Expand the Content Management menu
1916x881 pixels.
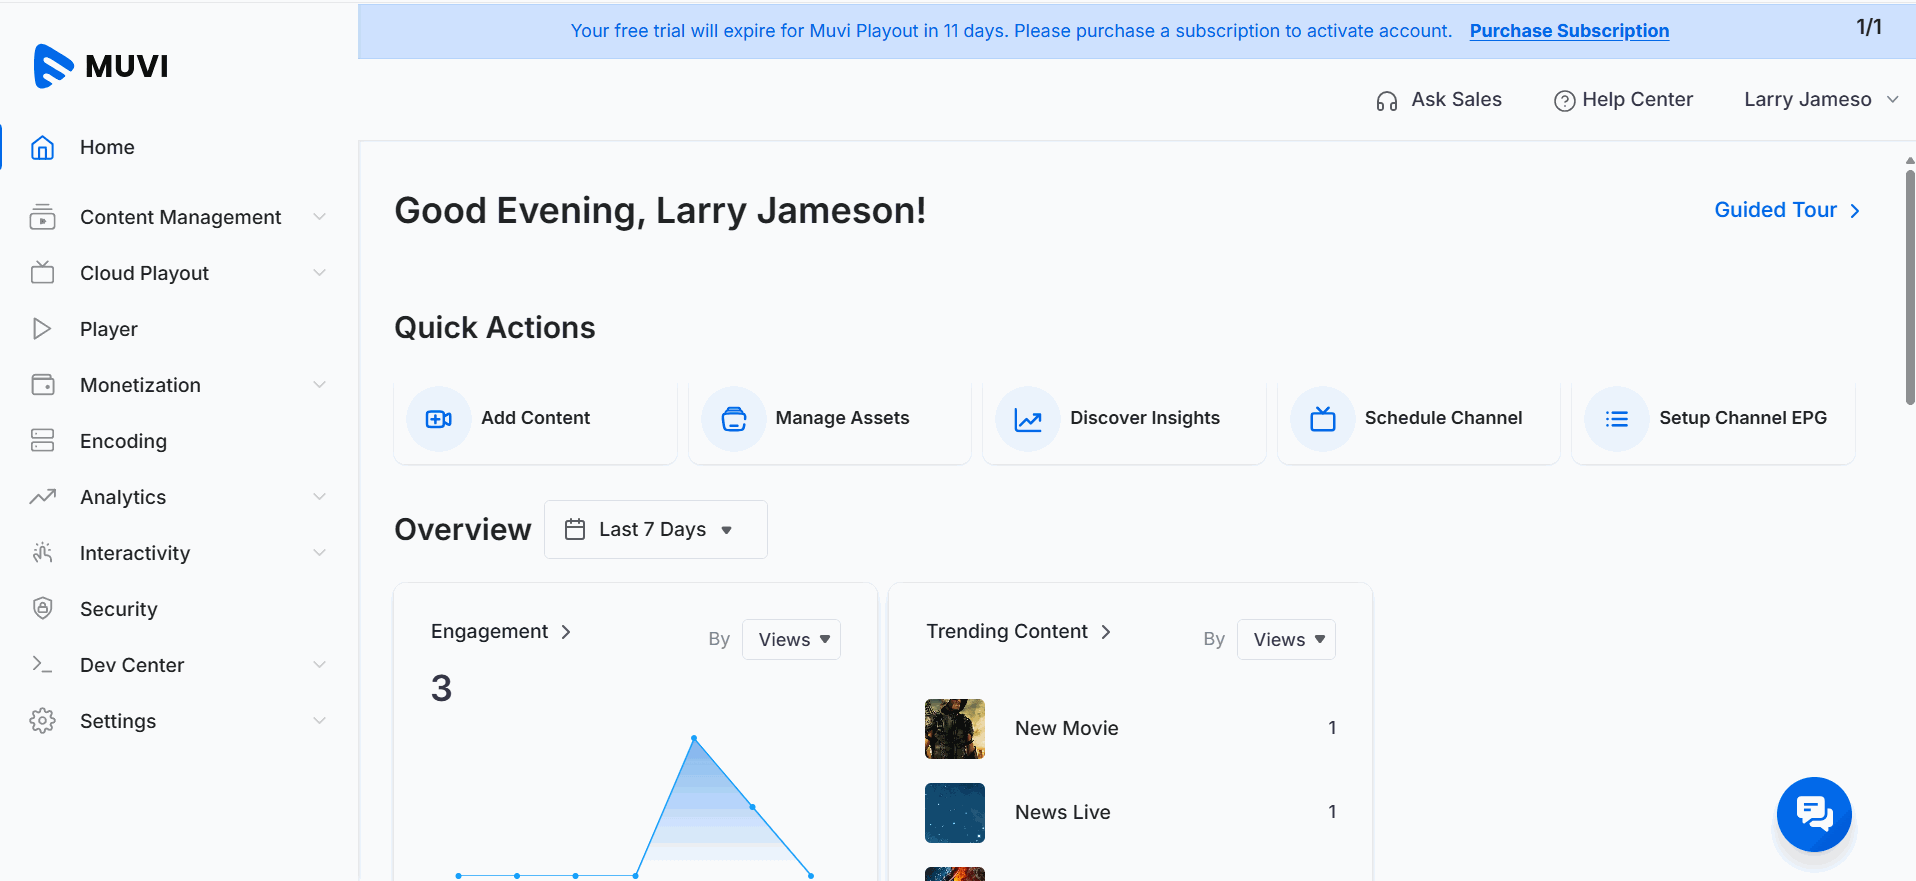[x=180, y=217]
